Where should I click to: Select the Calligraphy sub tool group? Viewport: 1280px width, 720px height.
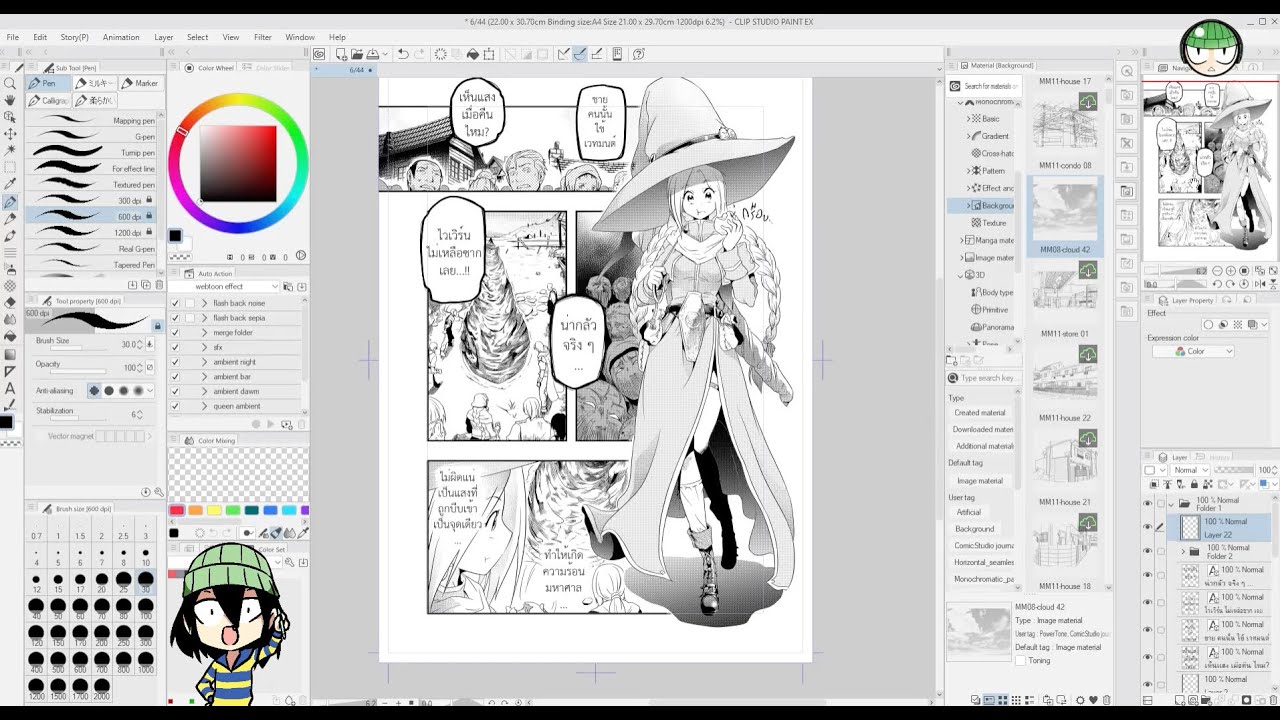(49, 100)
